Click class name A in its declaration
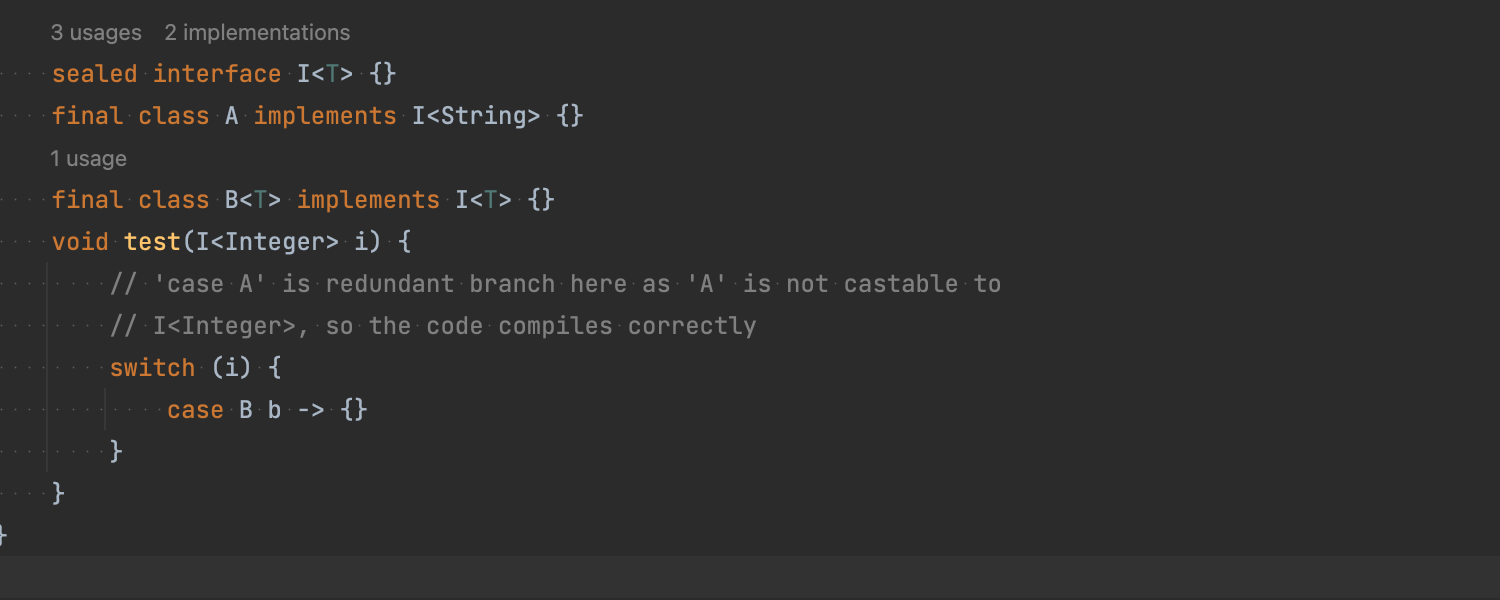Screen dimensions: 1500x600 [232, 117]
